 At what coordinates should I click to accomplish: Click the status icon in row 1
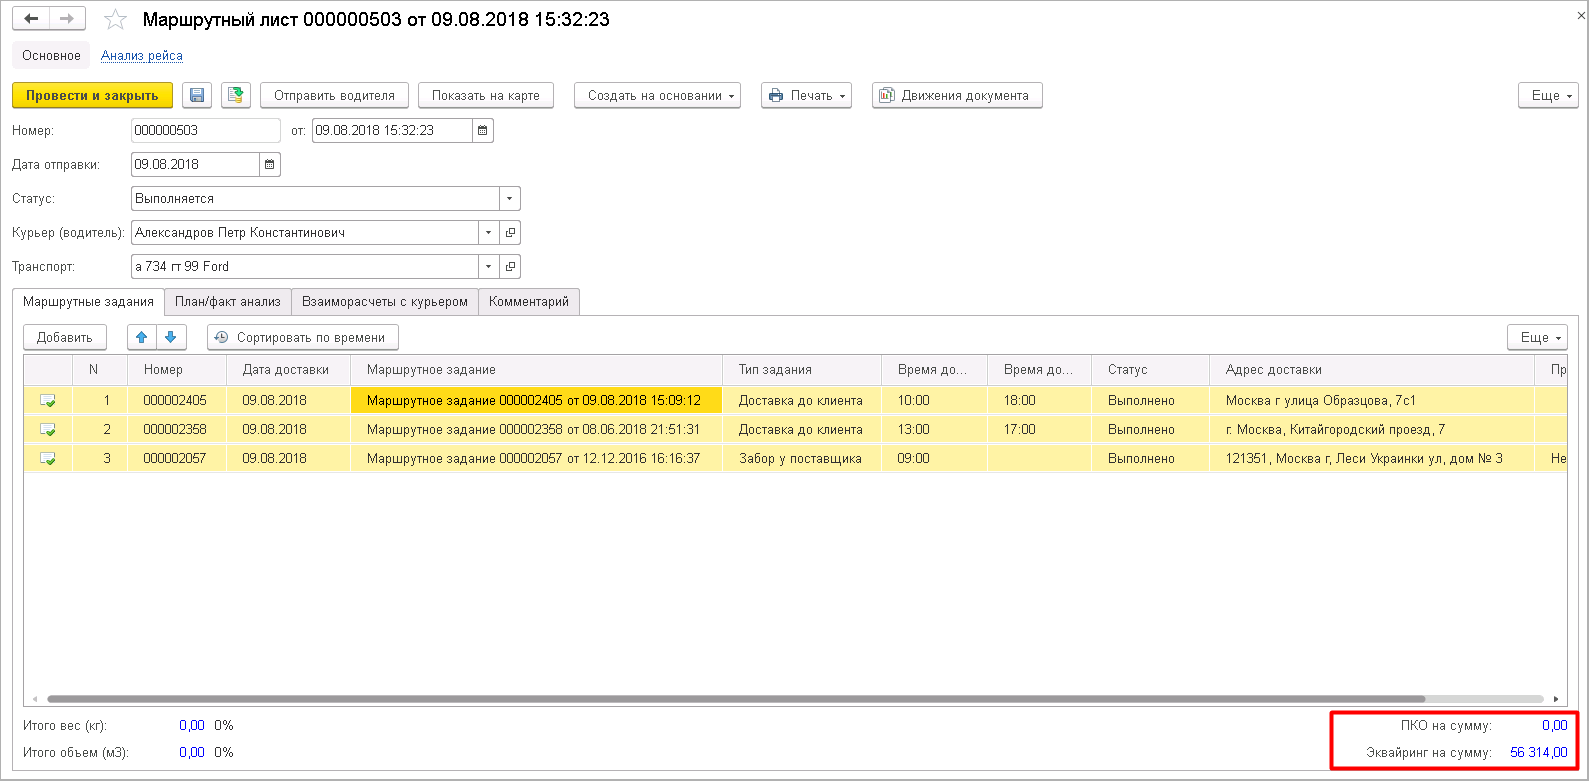point(47,400)
